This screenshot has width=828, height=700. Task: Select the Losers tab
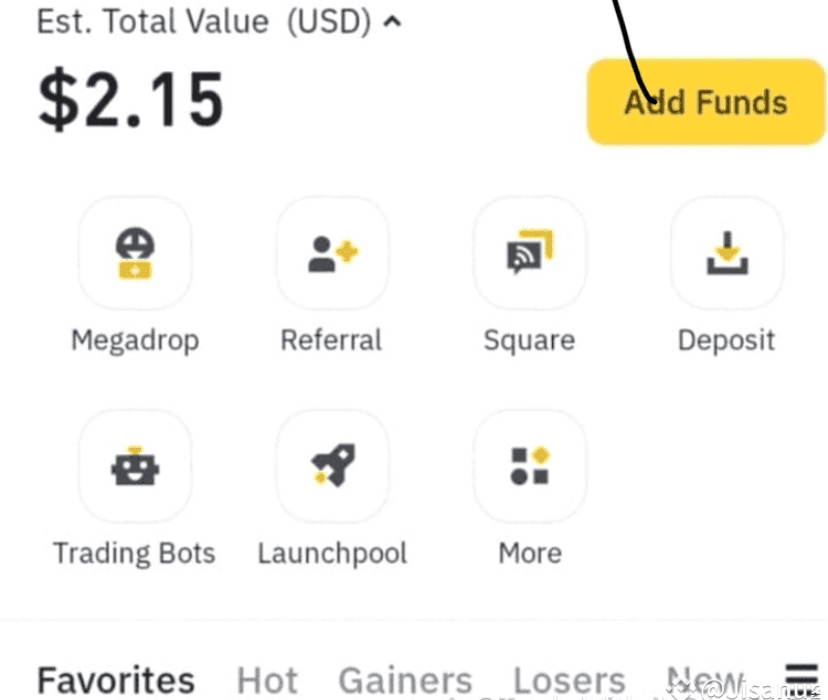tap(568, 681)
